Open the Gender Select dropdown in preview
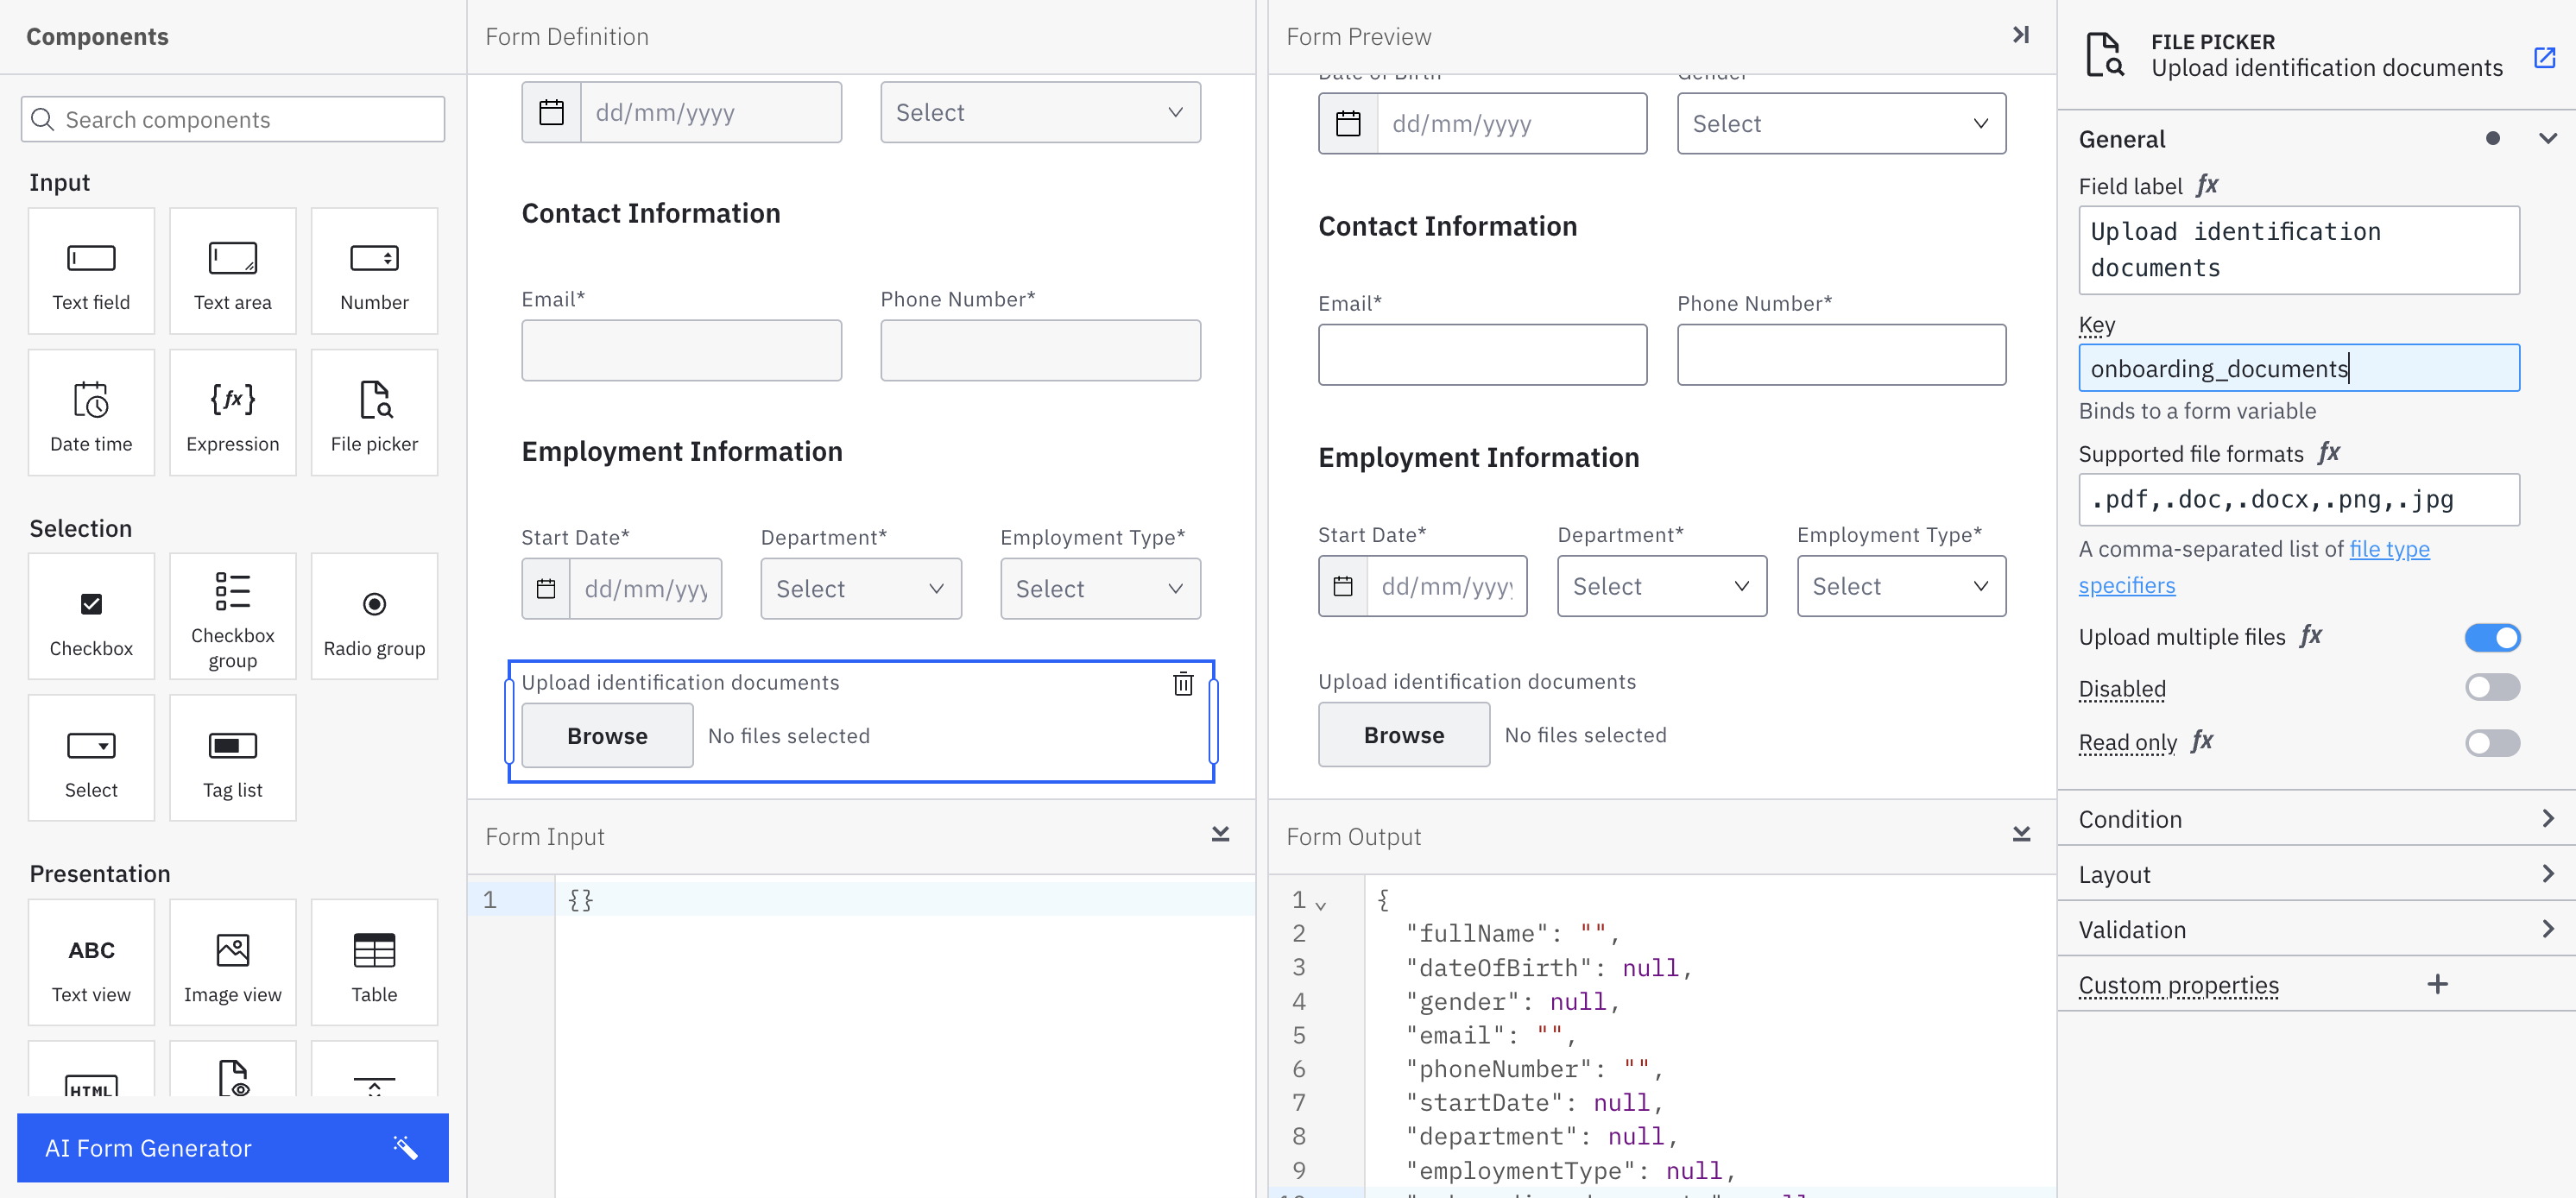Image resolution: width=2576 pixels, height=1198 pixels. pyautogui.click(x=1840, y=123)
